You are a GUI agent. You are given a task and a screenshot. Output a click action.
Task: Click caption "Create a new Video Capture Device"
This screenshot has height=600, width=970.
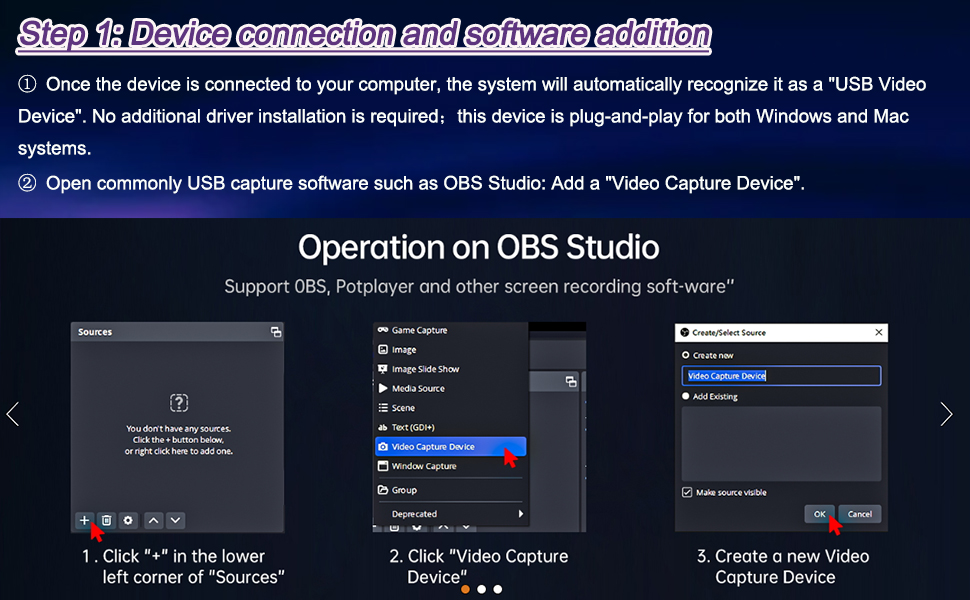(783, 567)
